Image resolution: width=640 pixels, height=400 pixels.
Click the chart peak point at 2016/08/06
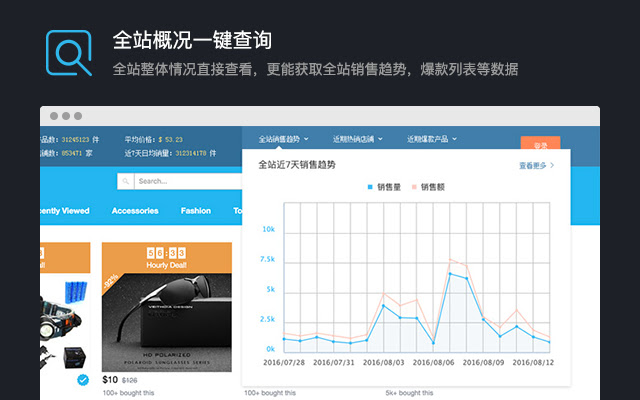click(450, 273)
